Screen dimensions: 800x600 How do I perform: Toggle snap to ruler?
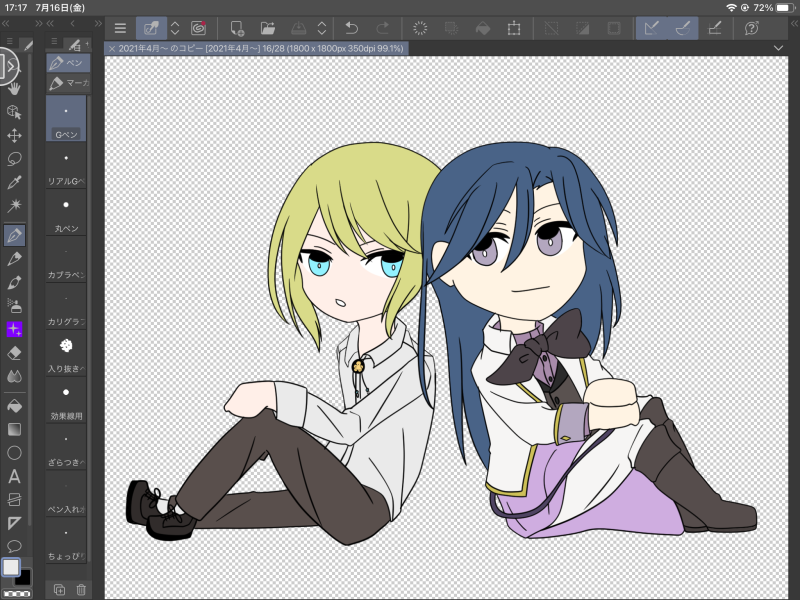pos(652,28)
